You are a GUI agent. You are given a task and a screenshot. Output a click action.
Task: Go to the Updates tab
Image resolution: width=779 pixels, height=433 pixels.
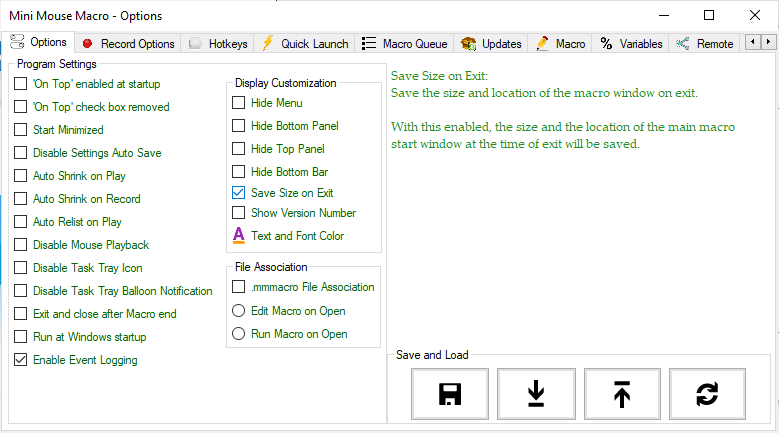pos(491,44)
